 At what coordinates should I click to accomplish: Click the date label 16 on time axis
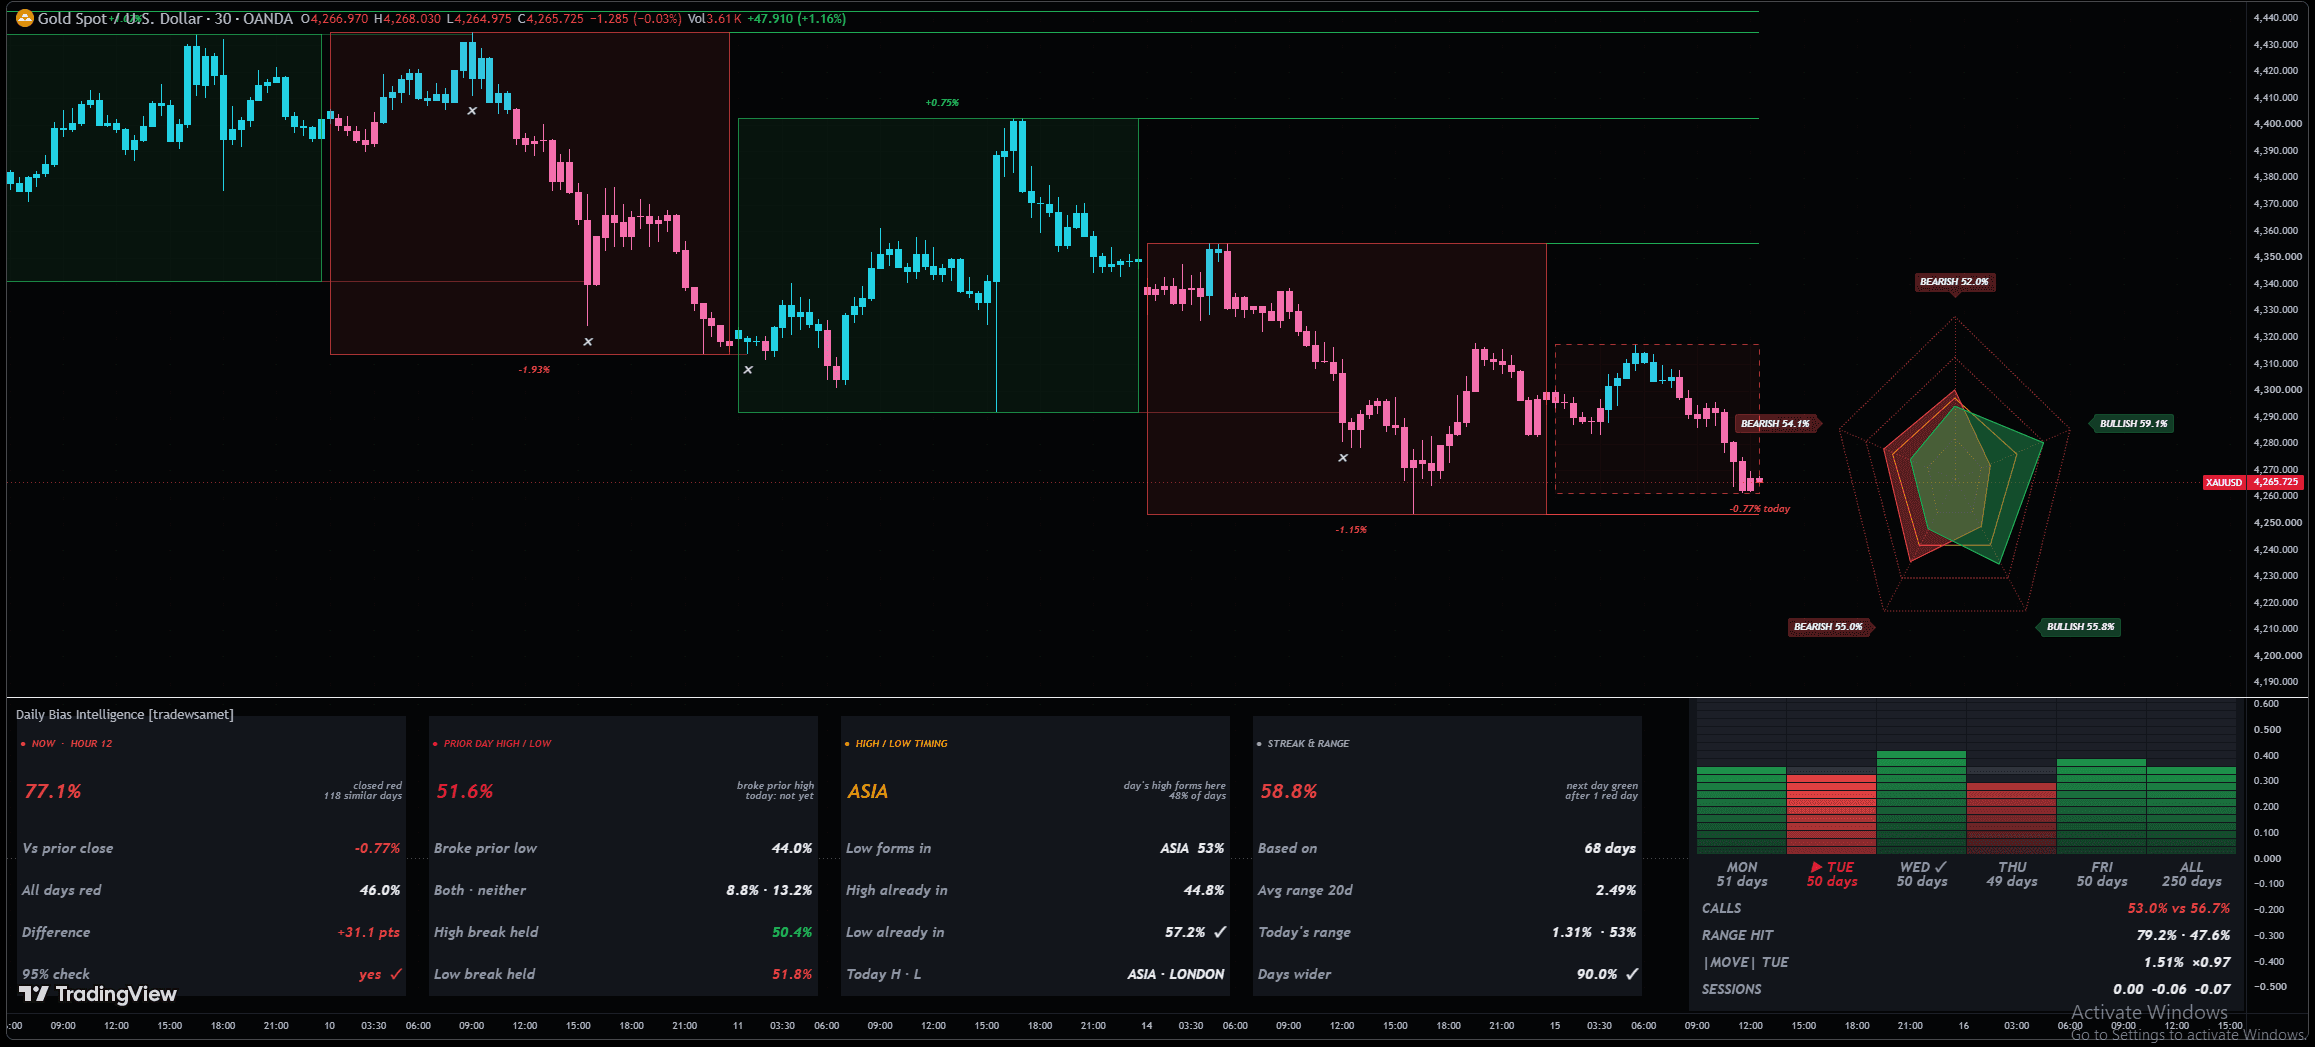point(1964,1025)
